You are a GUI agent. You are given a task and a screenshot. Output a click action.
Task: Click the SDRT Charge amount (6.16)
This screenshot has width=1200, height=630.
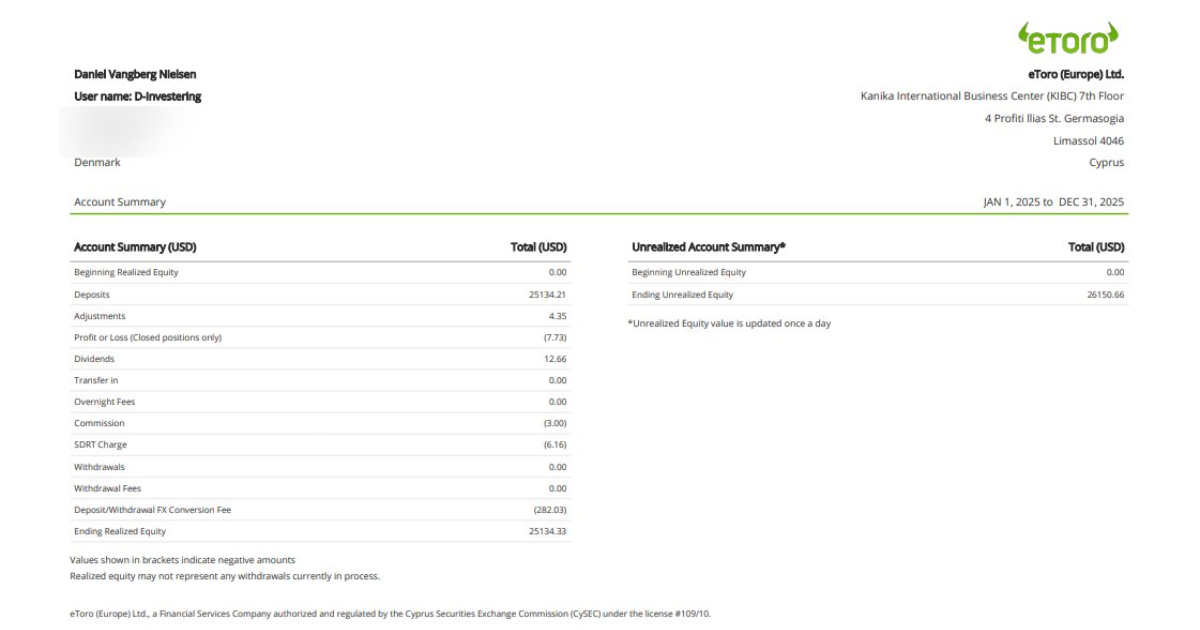point(554,445)
